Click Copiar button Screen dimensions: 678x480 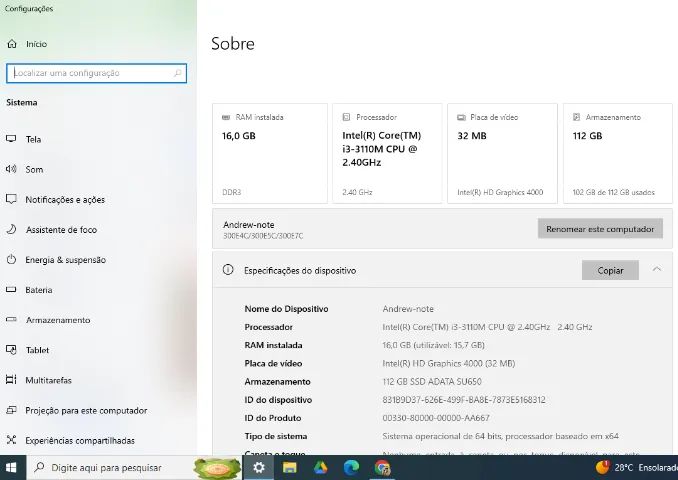pyautogui.click(x=610, y=270)
